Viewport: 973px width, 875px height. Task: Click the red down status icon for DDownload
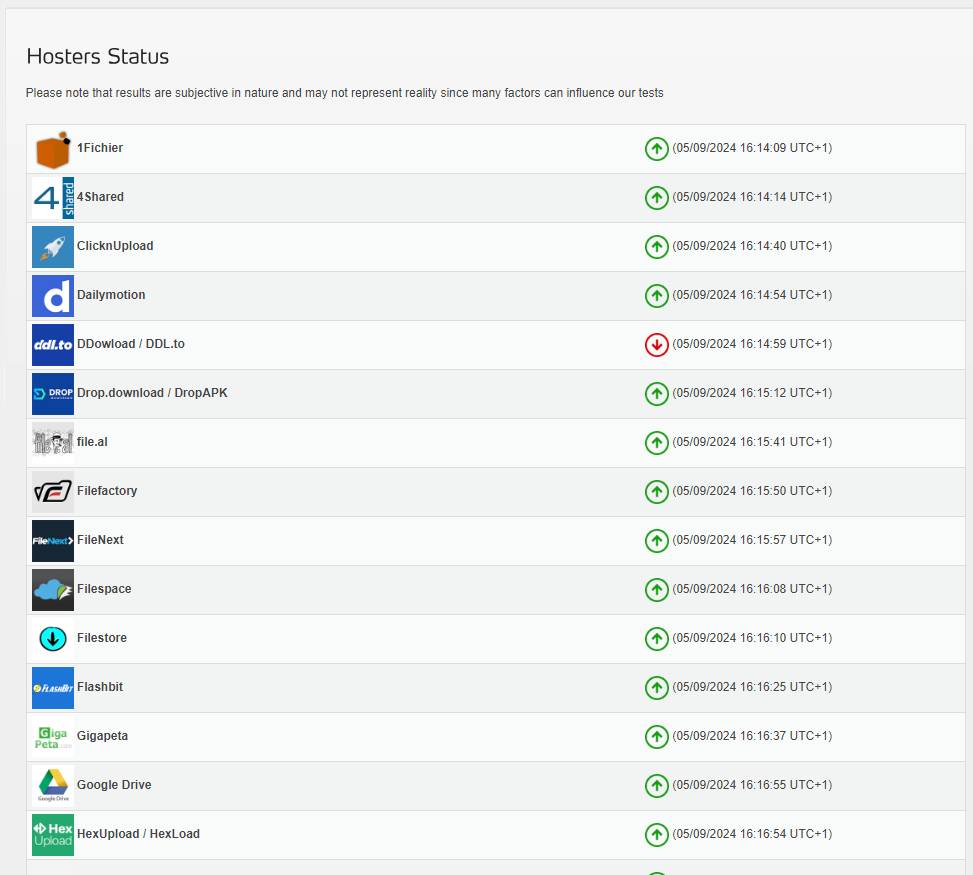point(657,345)
